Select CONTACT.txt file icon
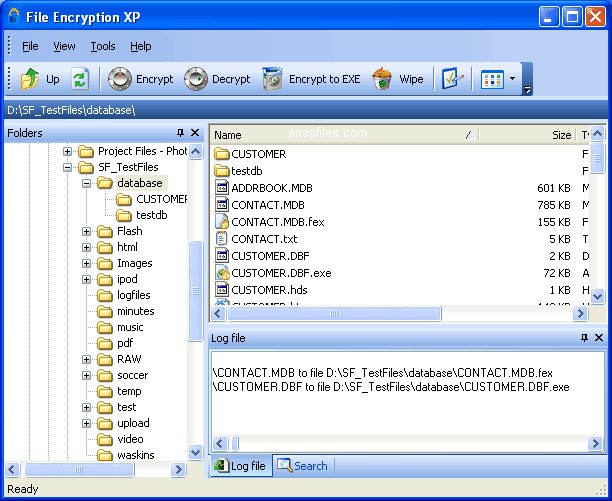612x501 pixels. (222, 238)
